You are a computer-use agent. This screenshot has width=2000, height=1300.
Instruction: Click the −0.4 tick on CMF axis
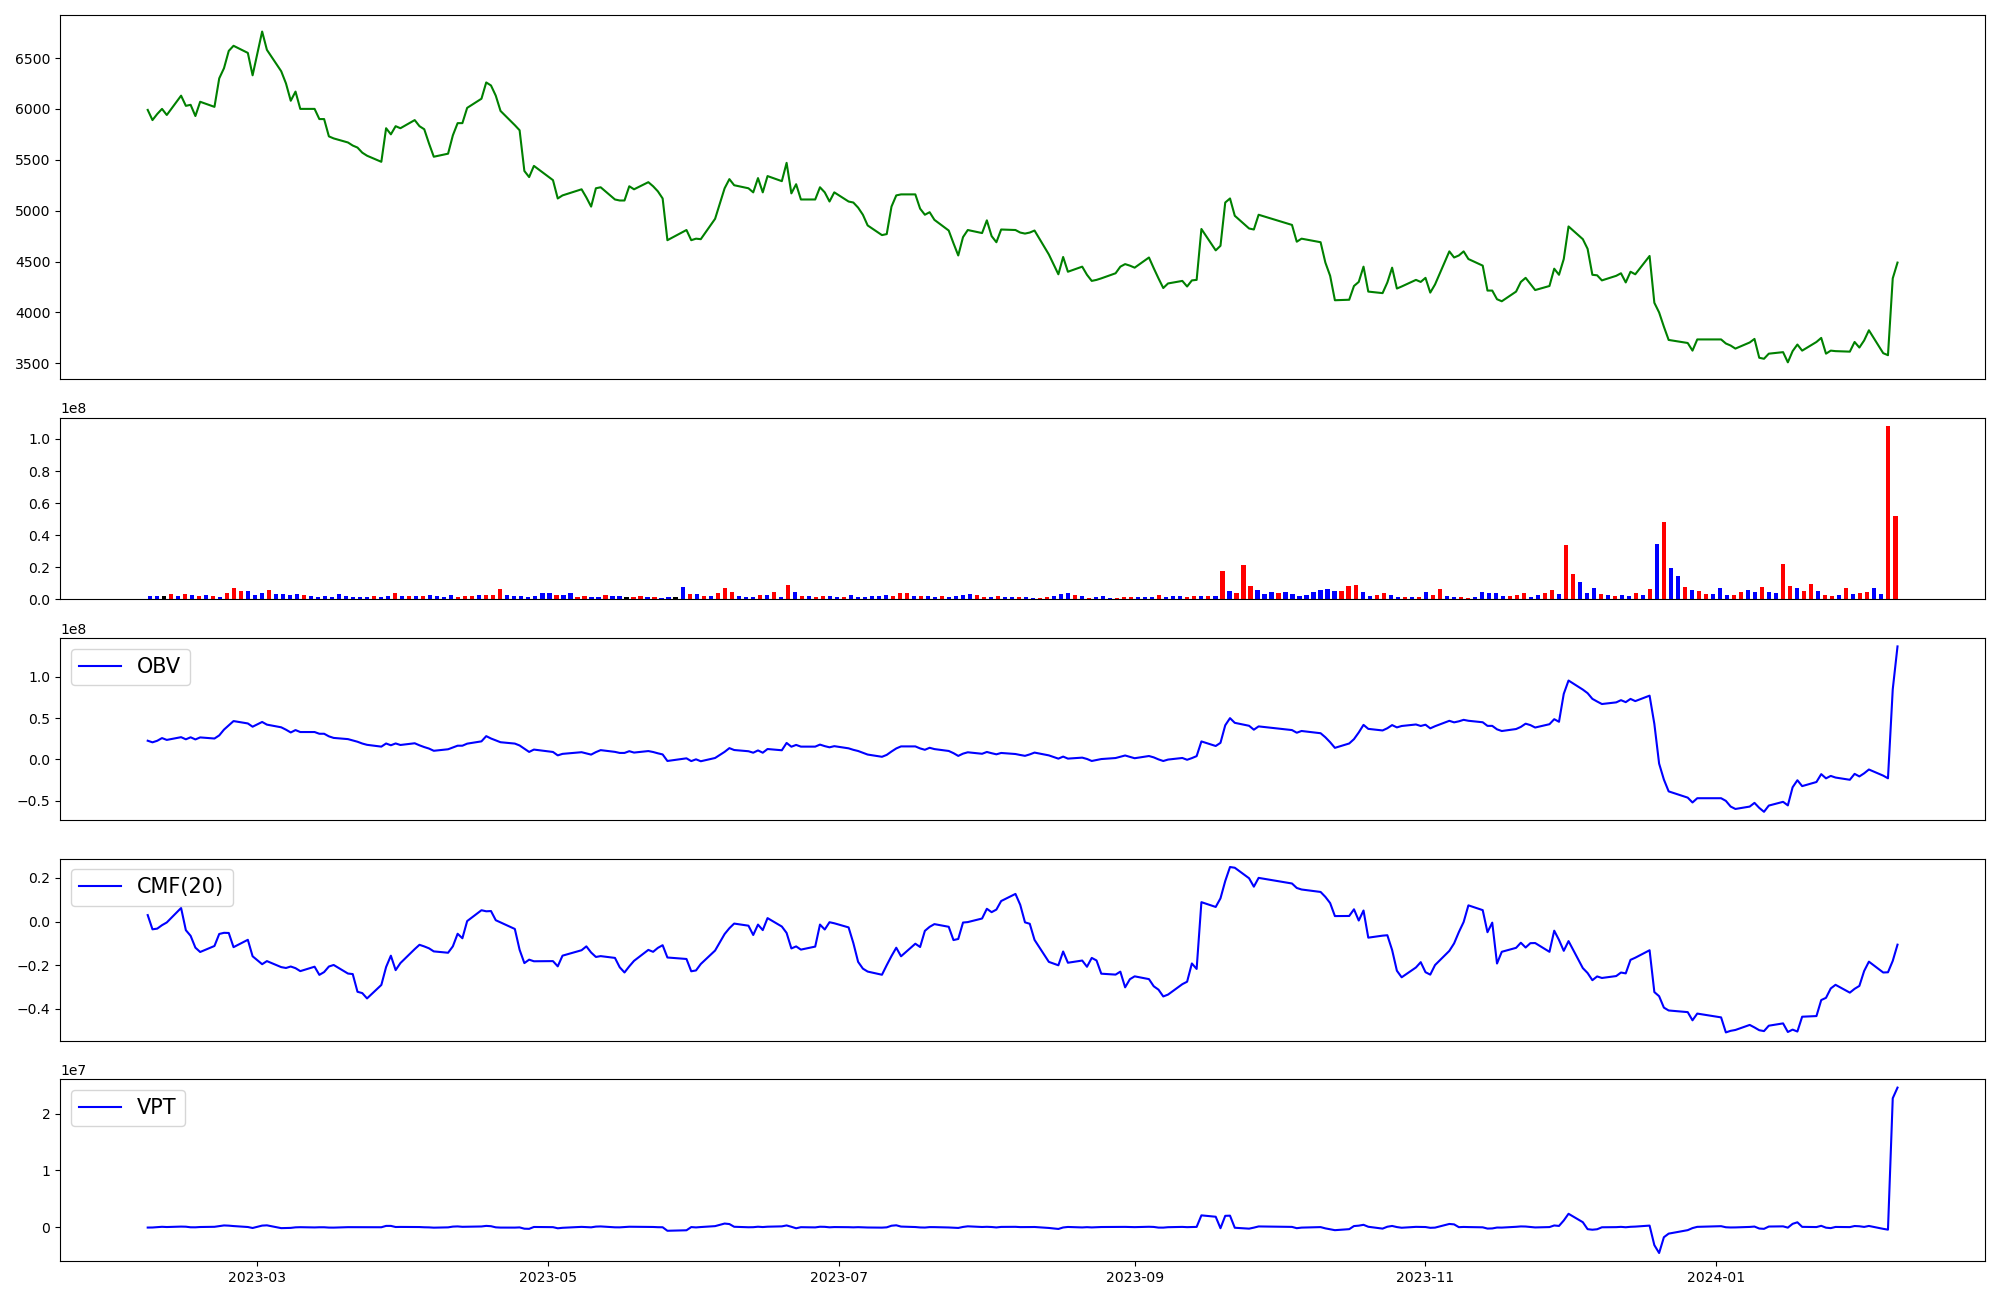click(32, 1009)
